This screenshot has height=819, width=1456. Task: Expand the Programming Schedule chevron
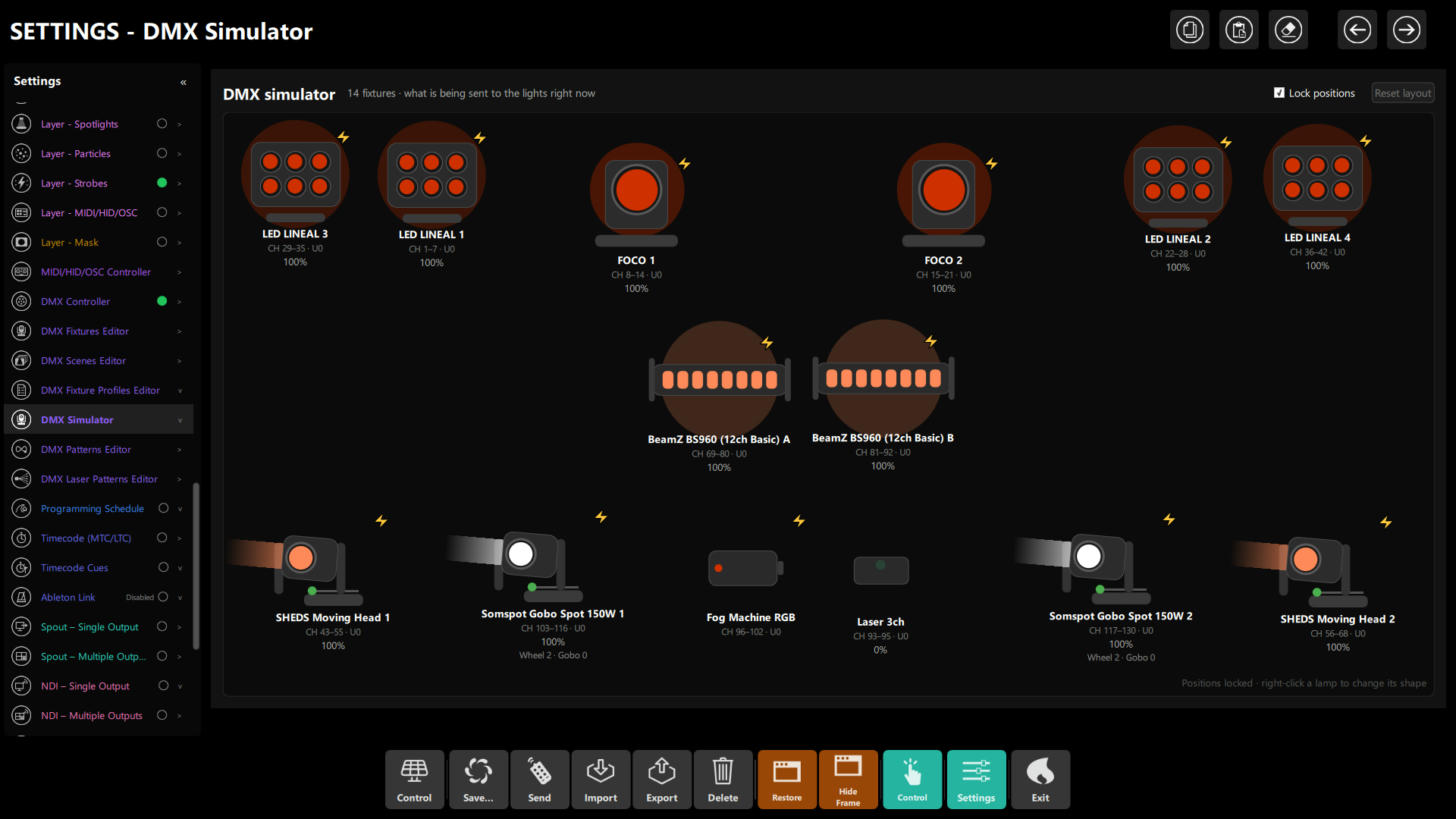click(180, 508)
